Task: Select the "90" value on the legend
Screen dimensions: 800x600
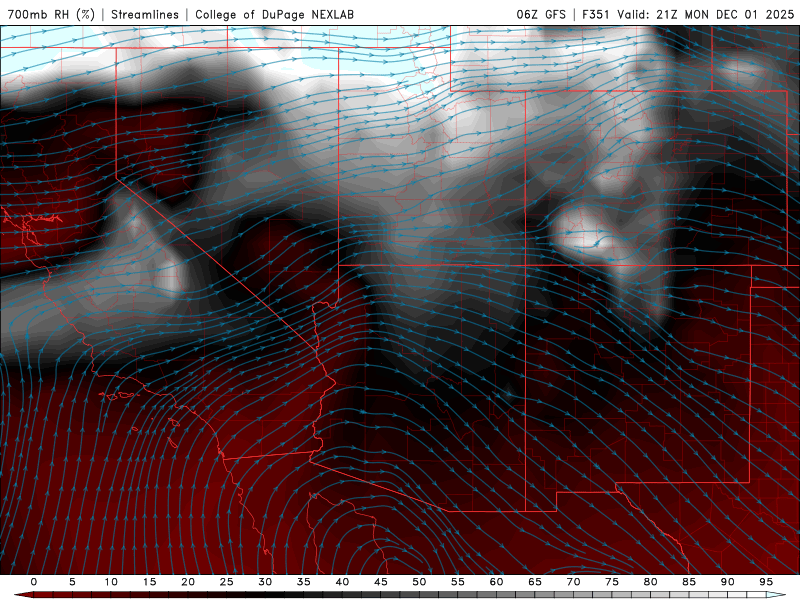Action: pos(727,582)
